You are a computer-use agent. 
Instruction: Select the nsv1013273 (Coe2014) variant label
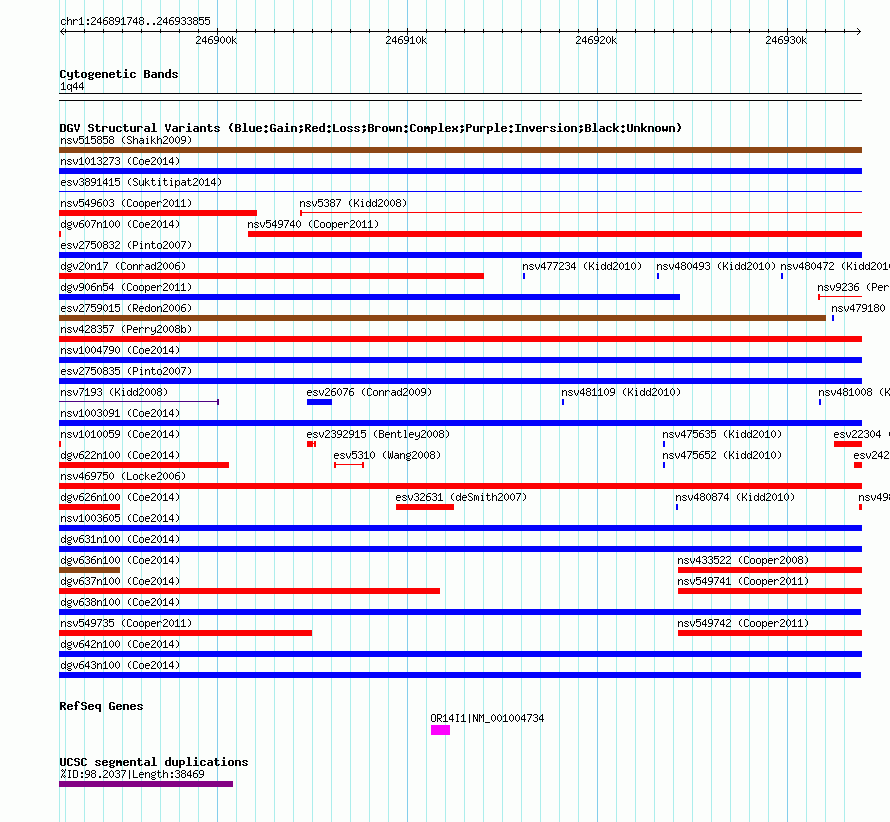(x=120, y=161)
